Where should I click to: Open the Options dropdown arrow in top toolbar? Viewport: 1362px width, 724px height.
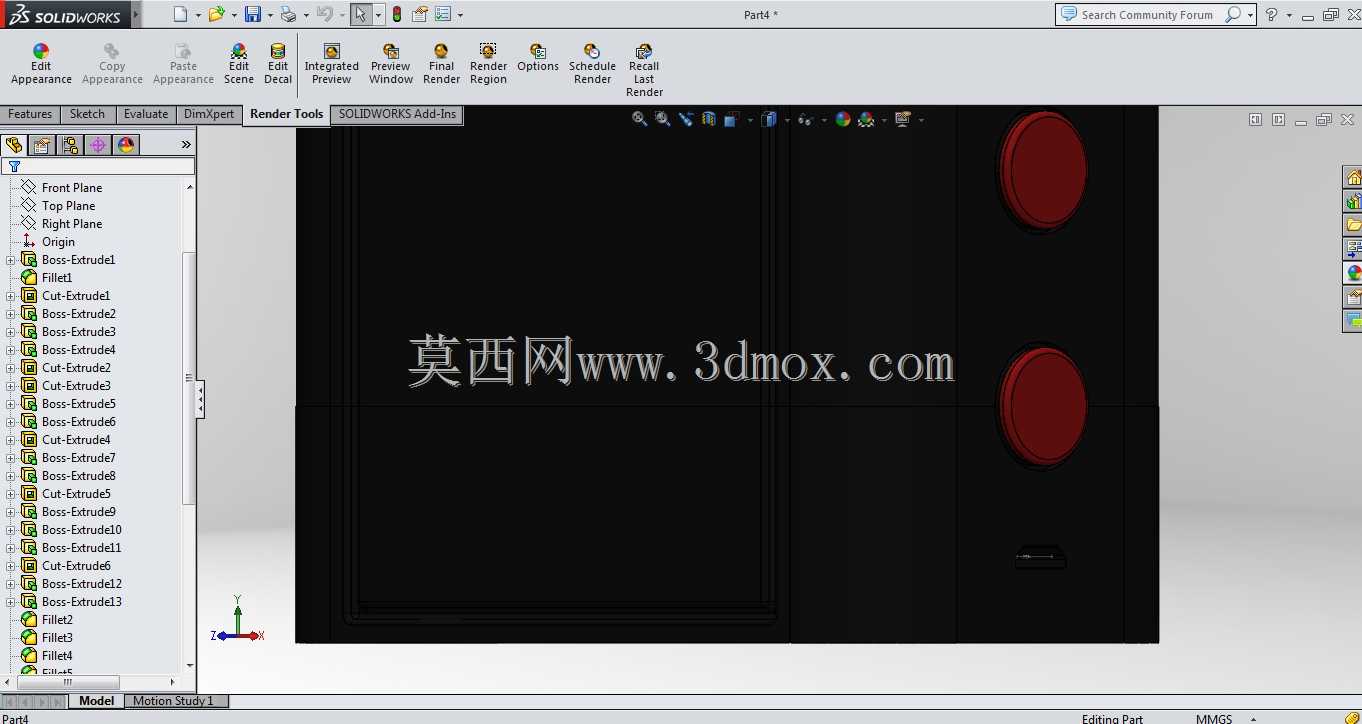tap(460, 15)
